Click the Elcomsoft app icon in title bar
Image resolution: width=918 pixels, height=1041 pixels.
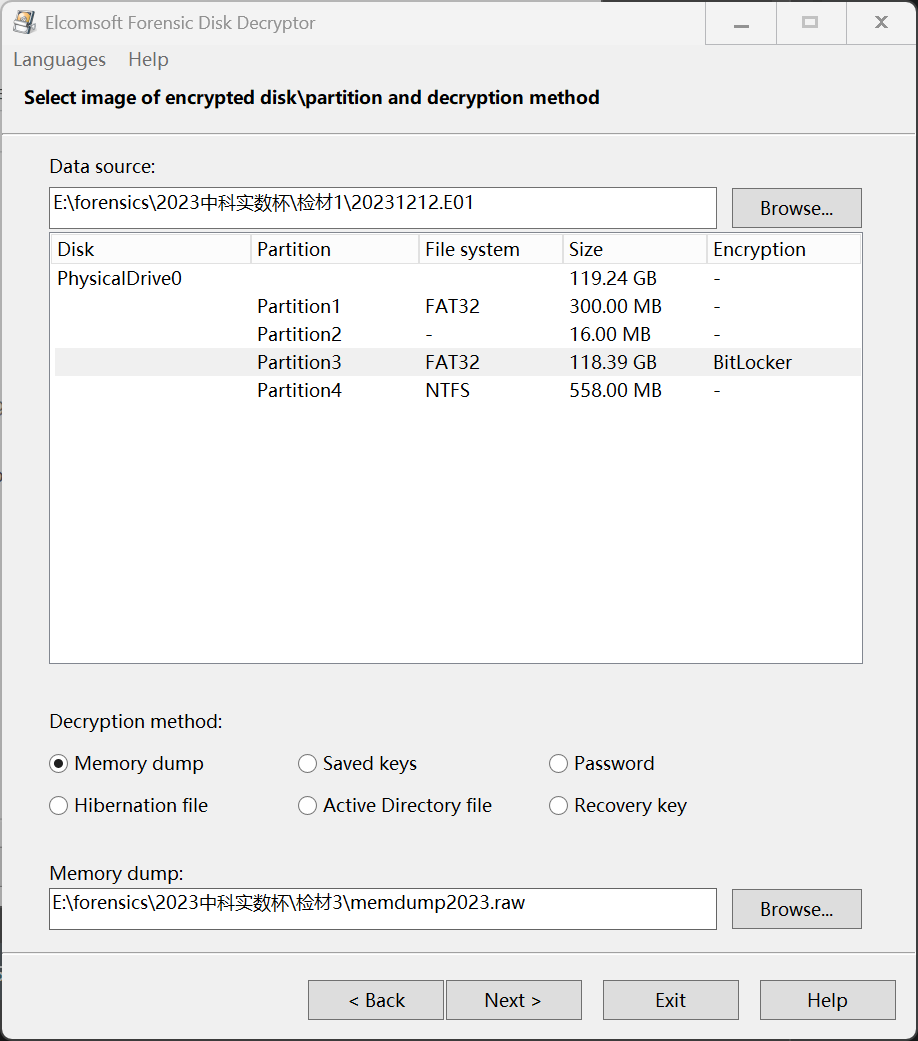point(24,22)
